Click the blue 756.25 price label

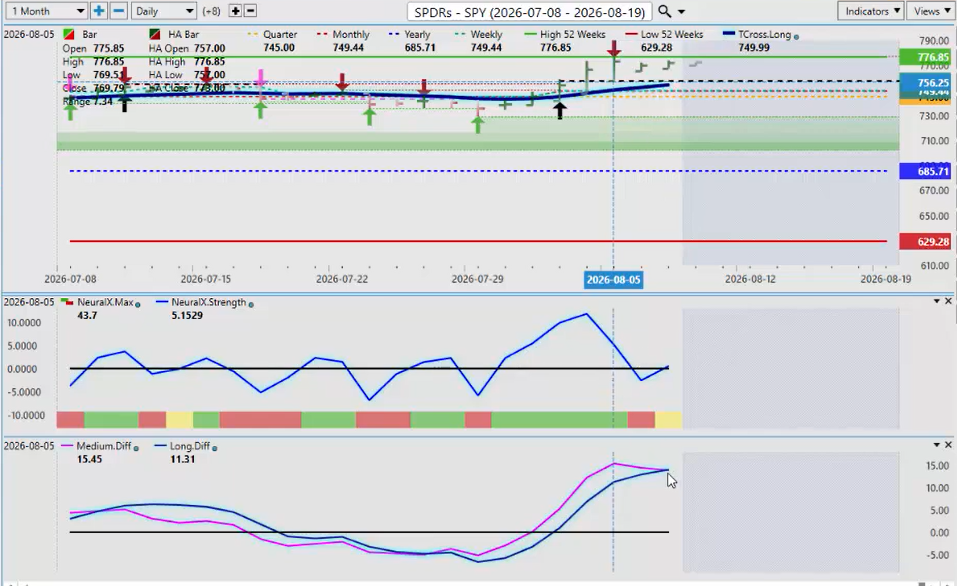click(925, 82)
